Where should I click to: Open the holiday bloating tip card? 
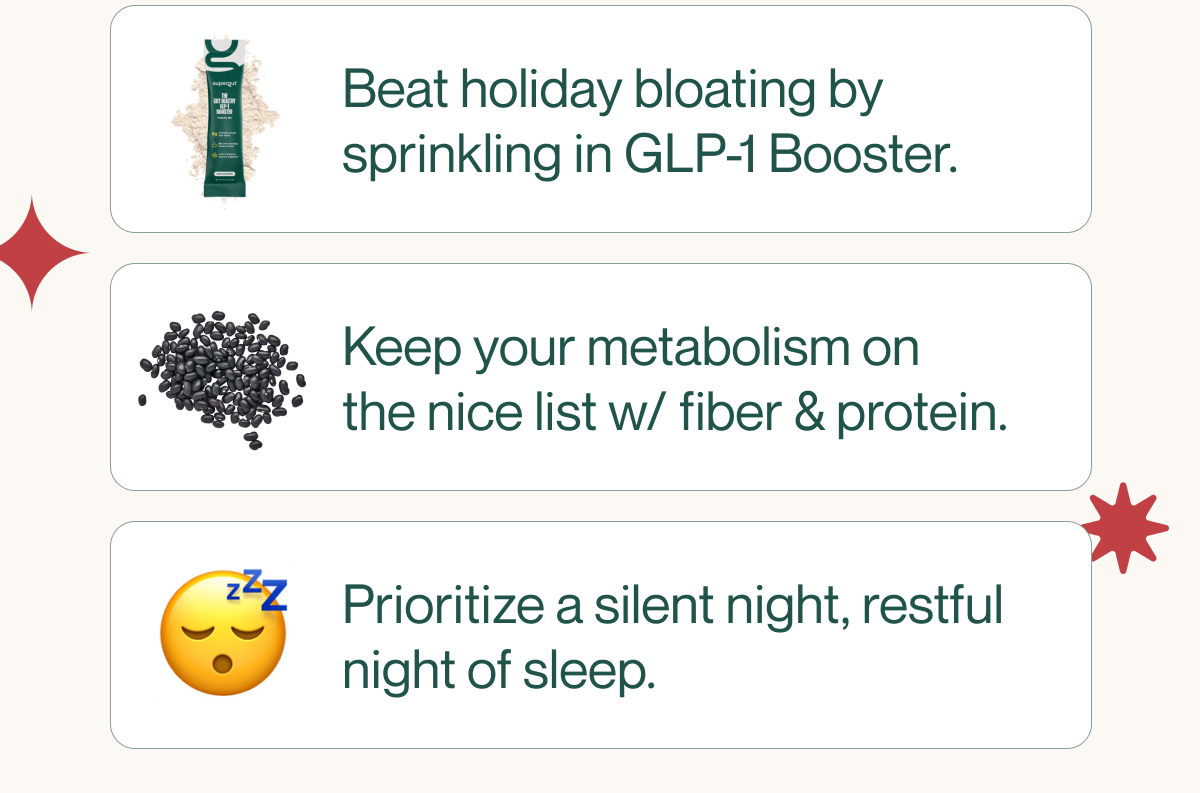coord(600,119)
